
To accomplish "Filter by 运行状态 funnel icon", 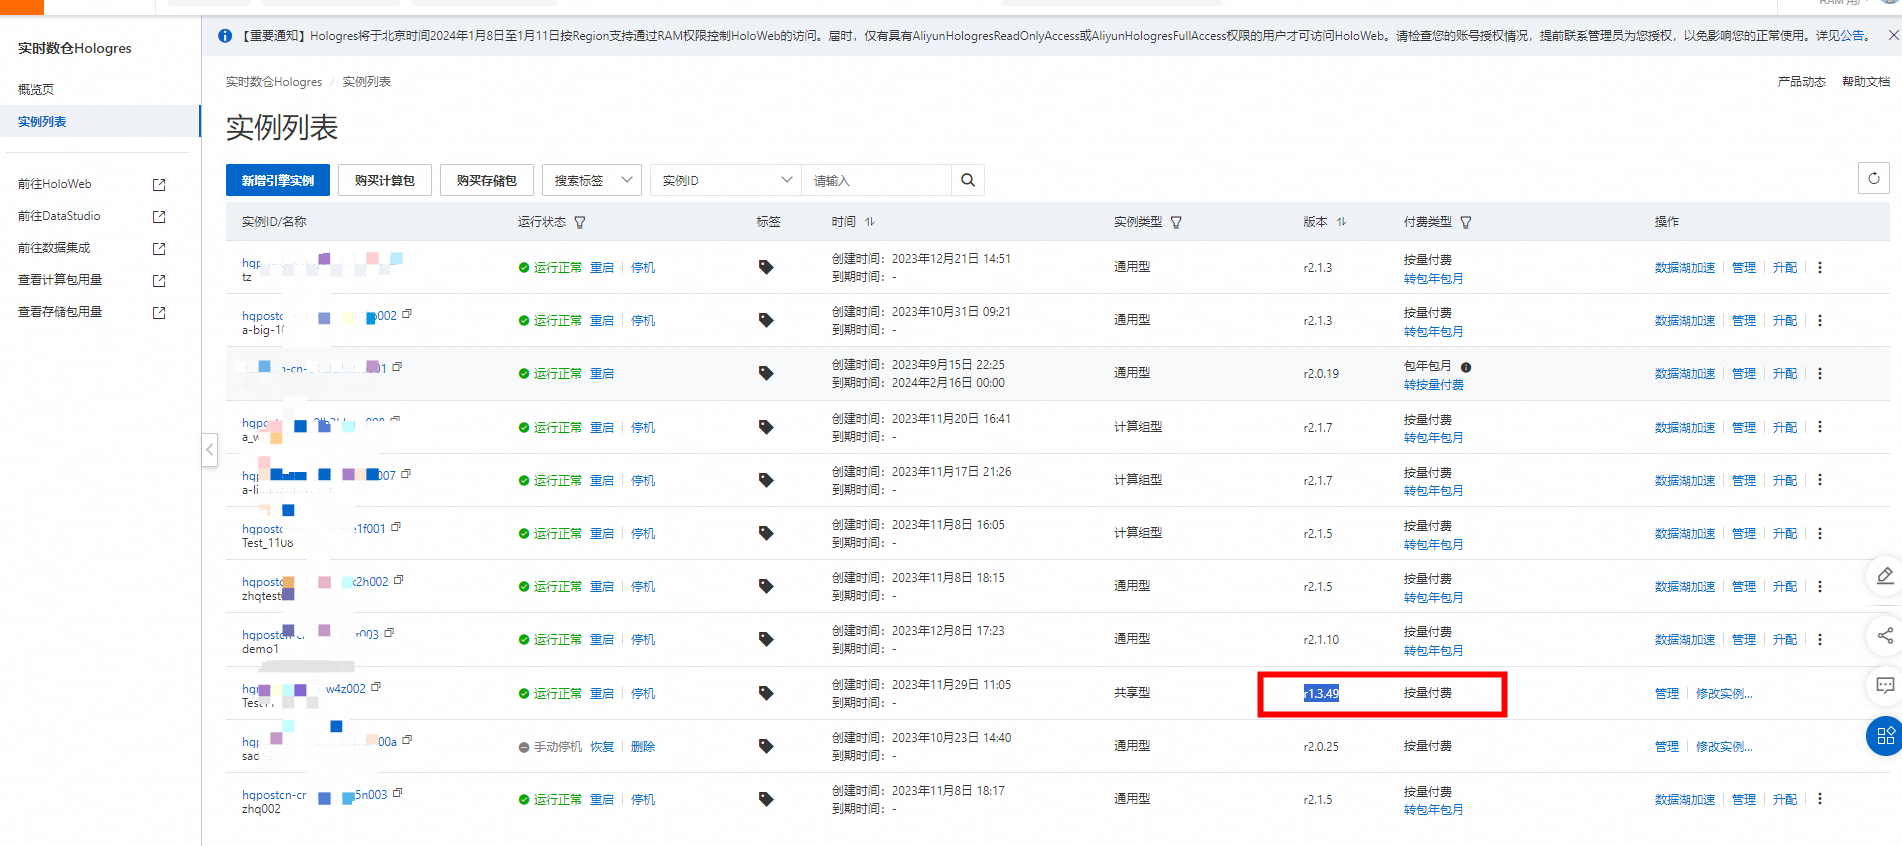I will click(x=580, y=222).
